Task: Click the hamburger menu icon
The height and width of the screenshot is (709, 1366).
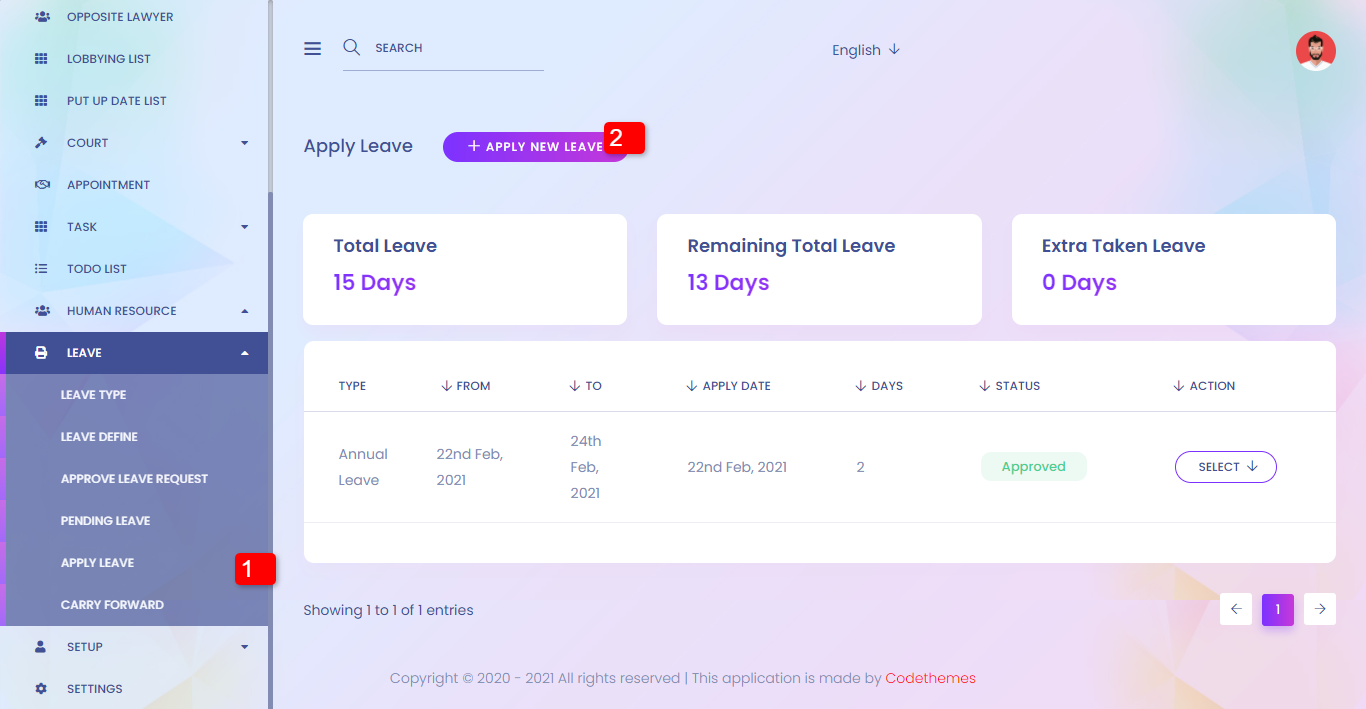Action: pyautogui.click(x=313, y=48)
